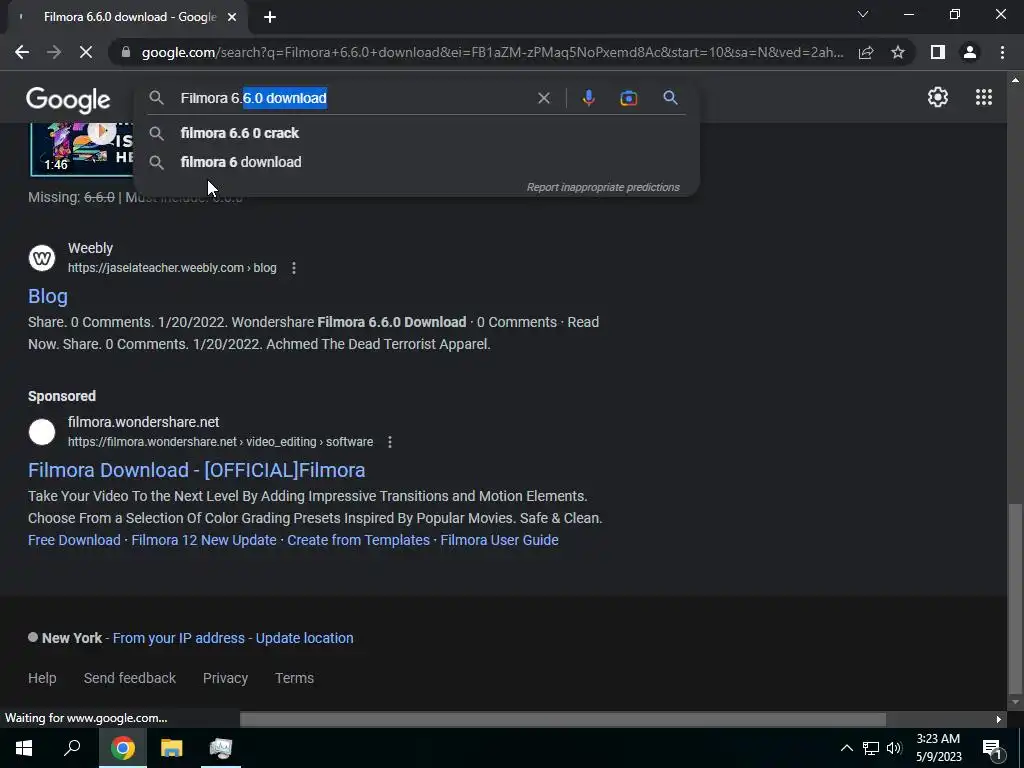Open new browser tab
Image resolution: width=1024 pixels, height=768 pixels.
[x=270, y=17]
